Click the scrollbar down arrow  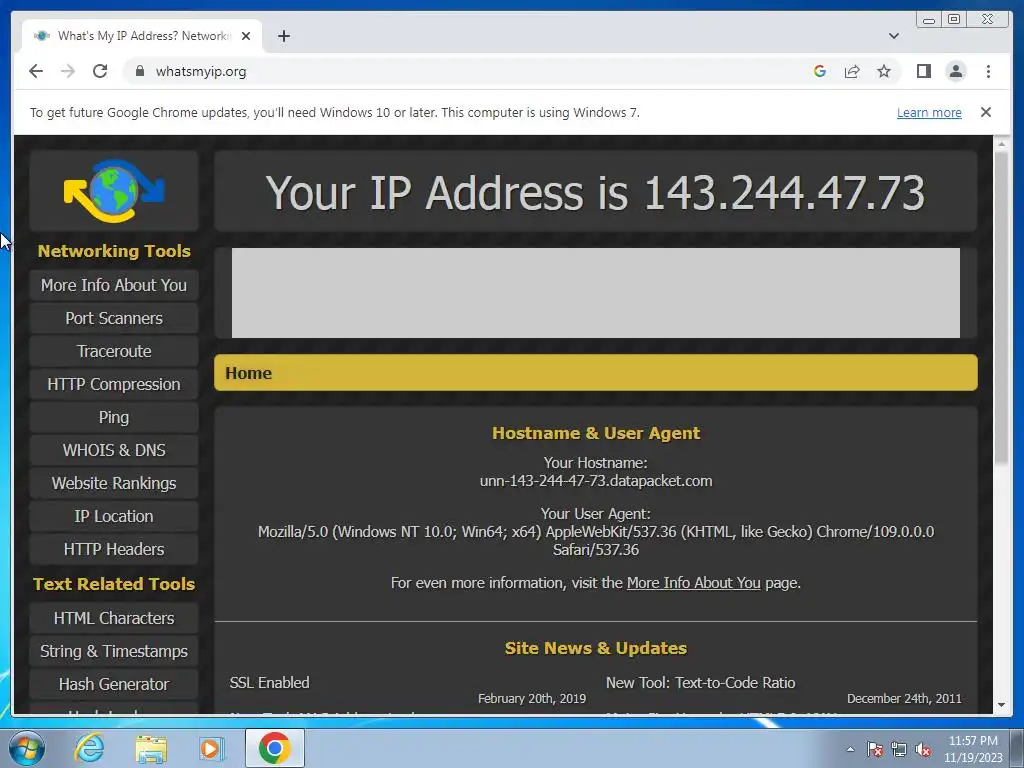1001,705
